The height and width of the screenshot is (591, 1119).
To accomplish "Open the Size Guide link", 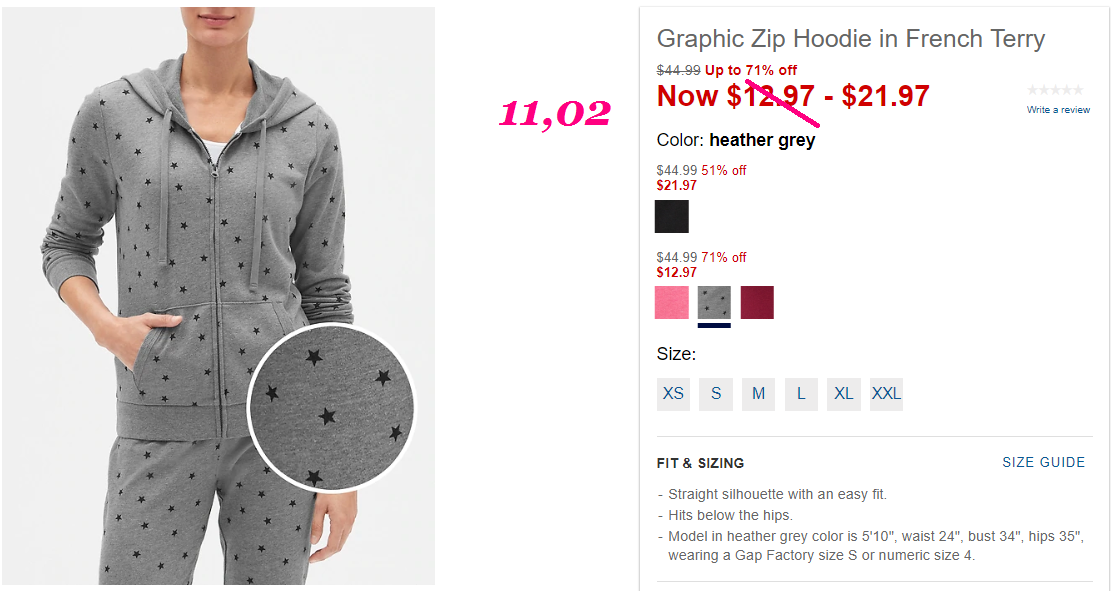I will tap(1043, 463).
